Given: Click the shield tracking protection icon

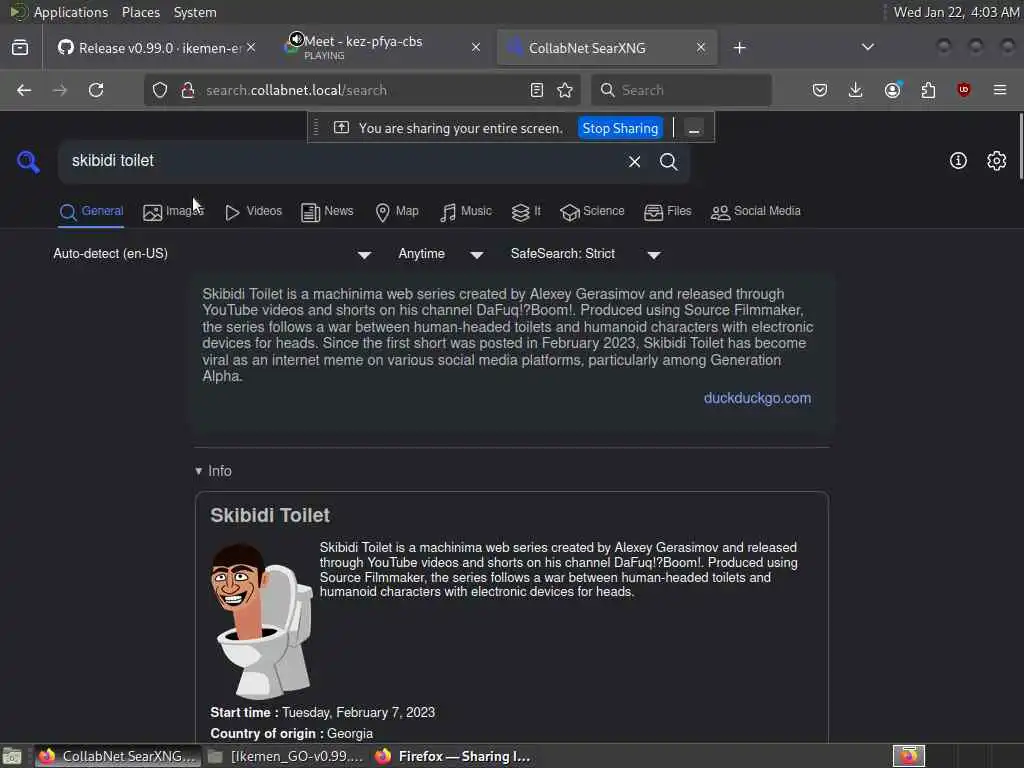Looking at the screenshot, I should (160, 90).
